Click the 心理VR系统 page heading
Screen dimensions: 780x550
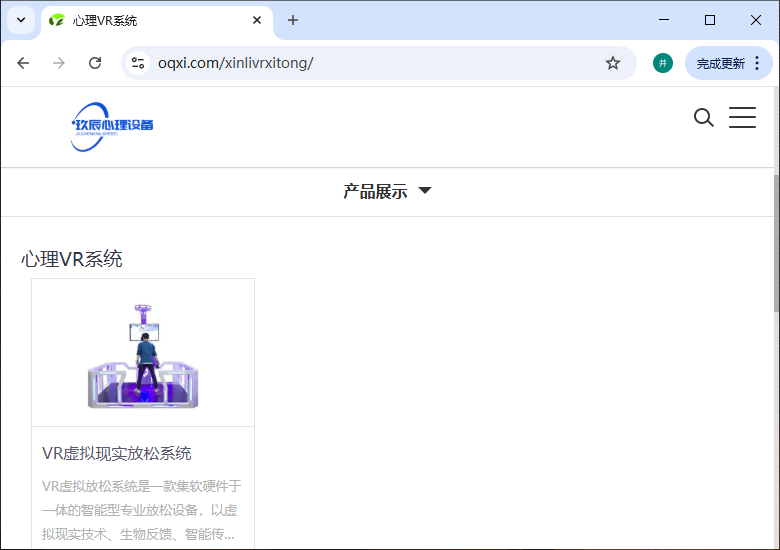pyautogui.click(x=72, y=259)
